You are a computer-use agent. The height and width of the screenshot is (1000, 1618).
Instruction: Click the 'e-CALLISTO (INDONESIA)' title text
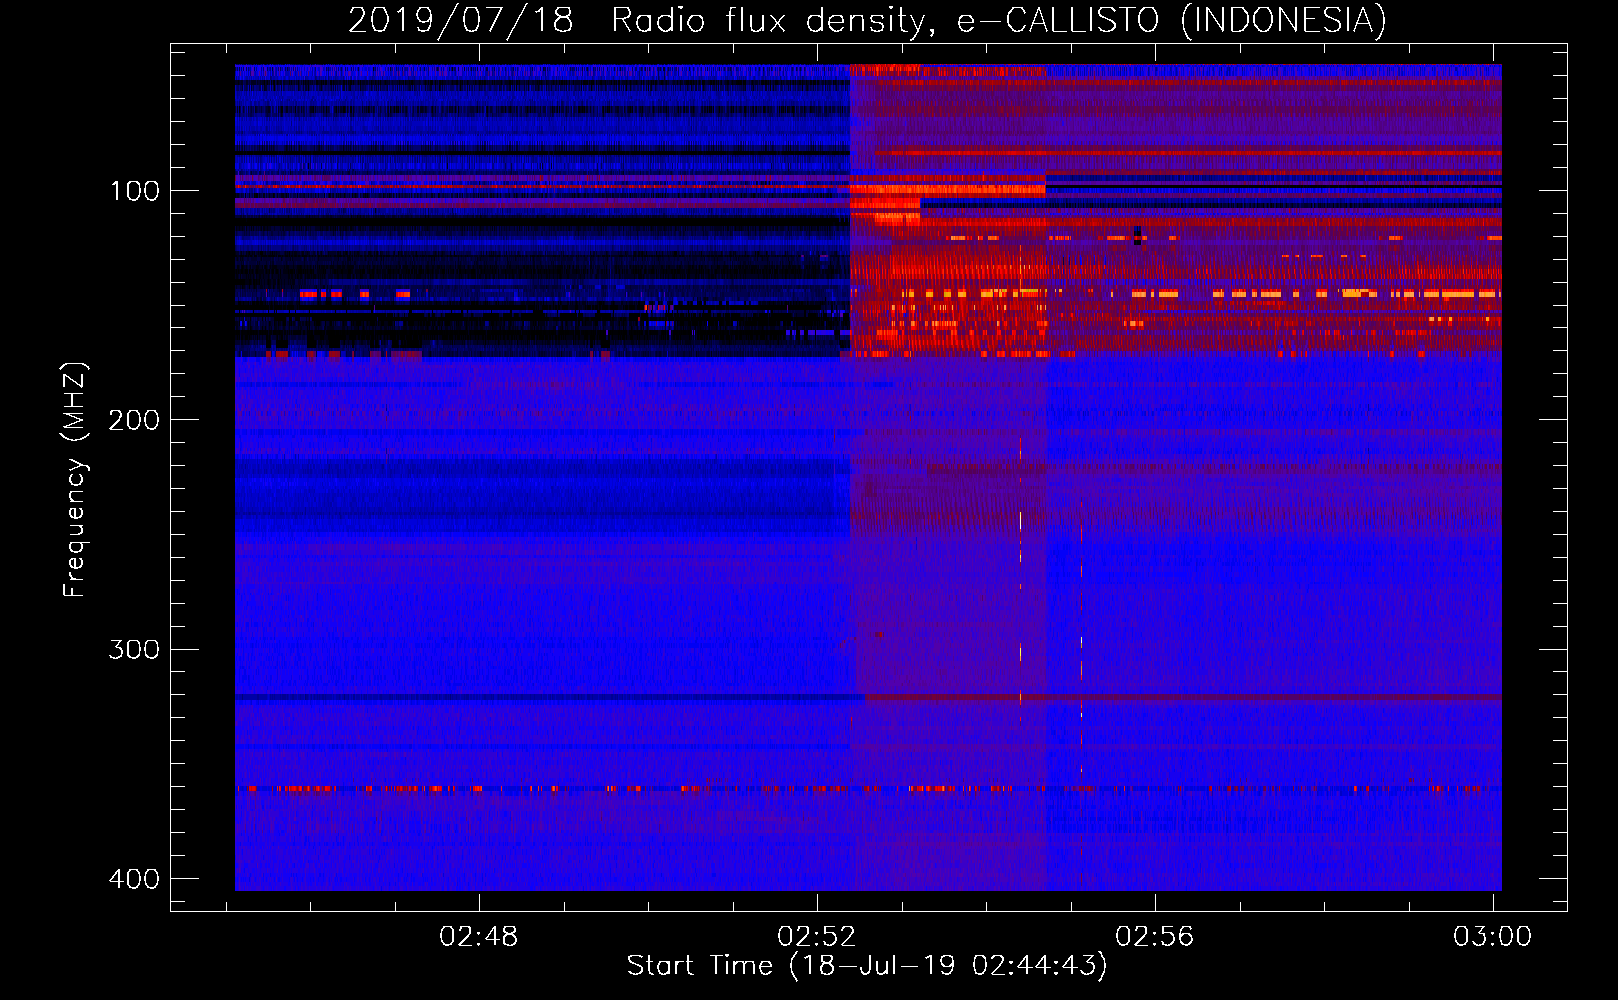tap(1172, 21)
